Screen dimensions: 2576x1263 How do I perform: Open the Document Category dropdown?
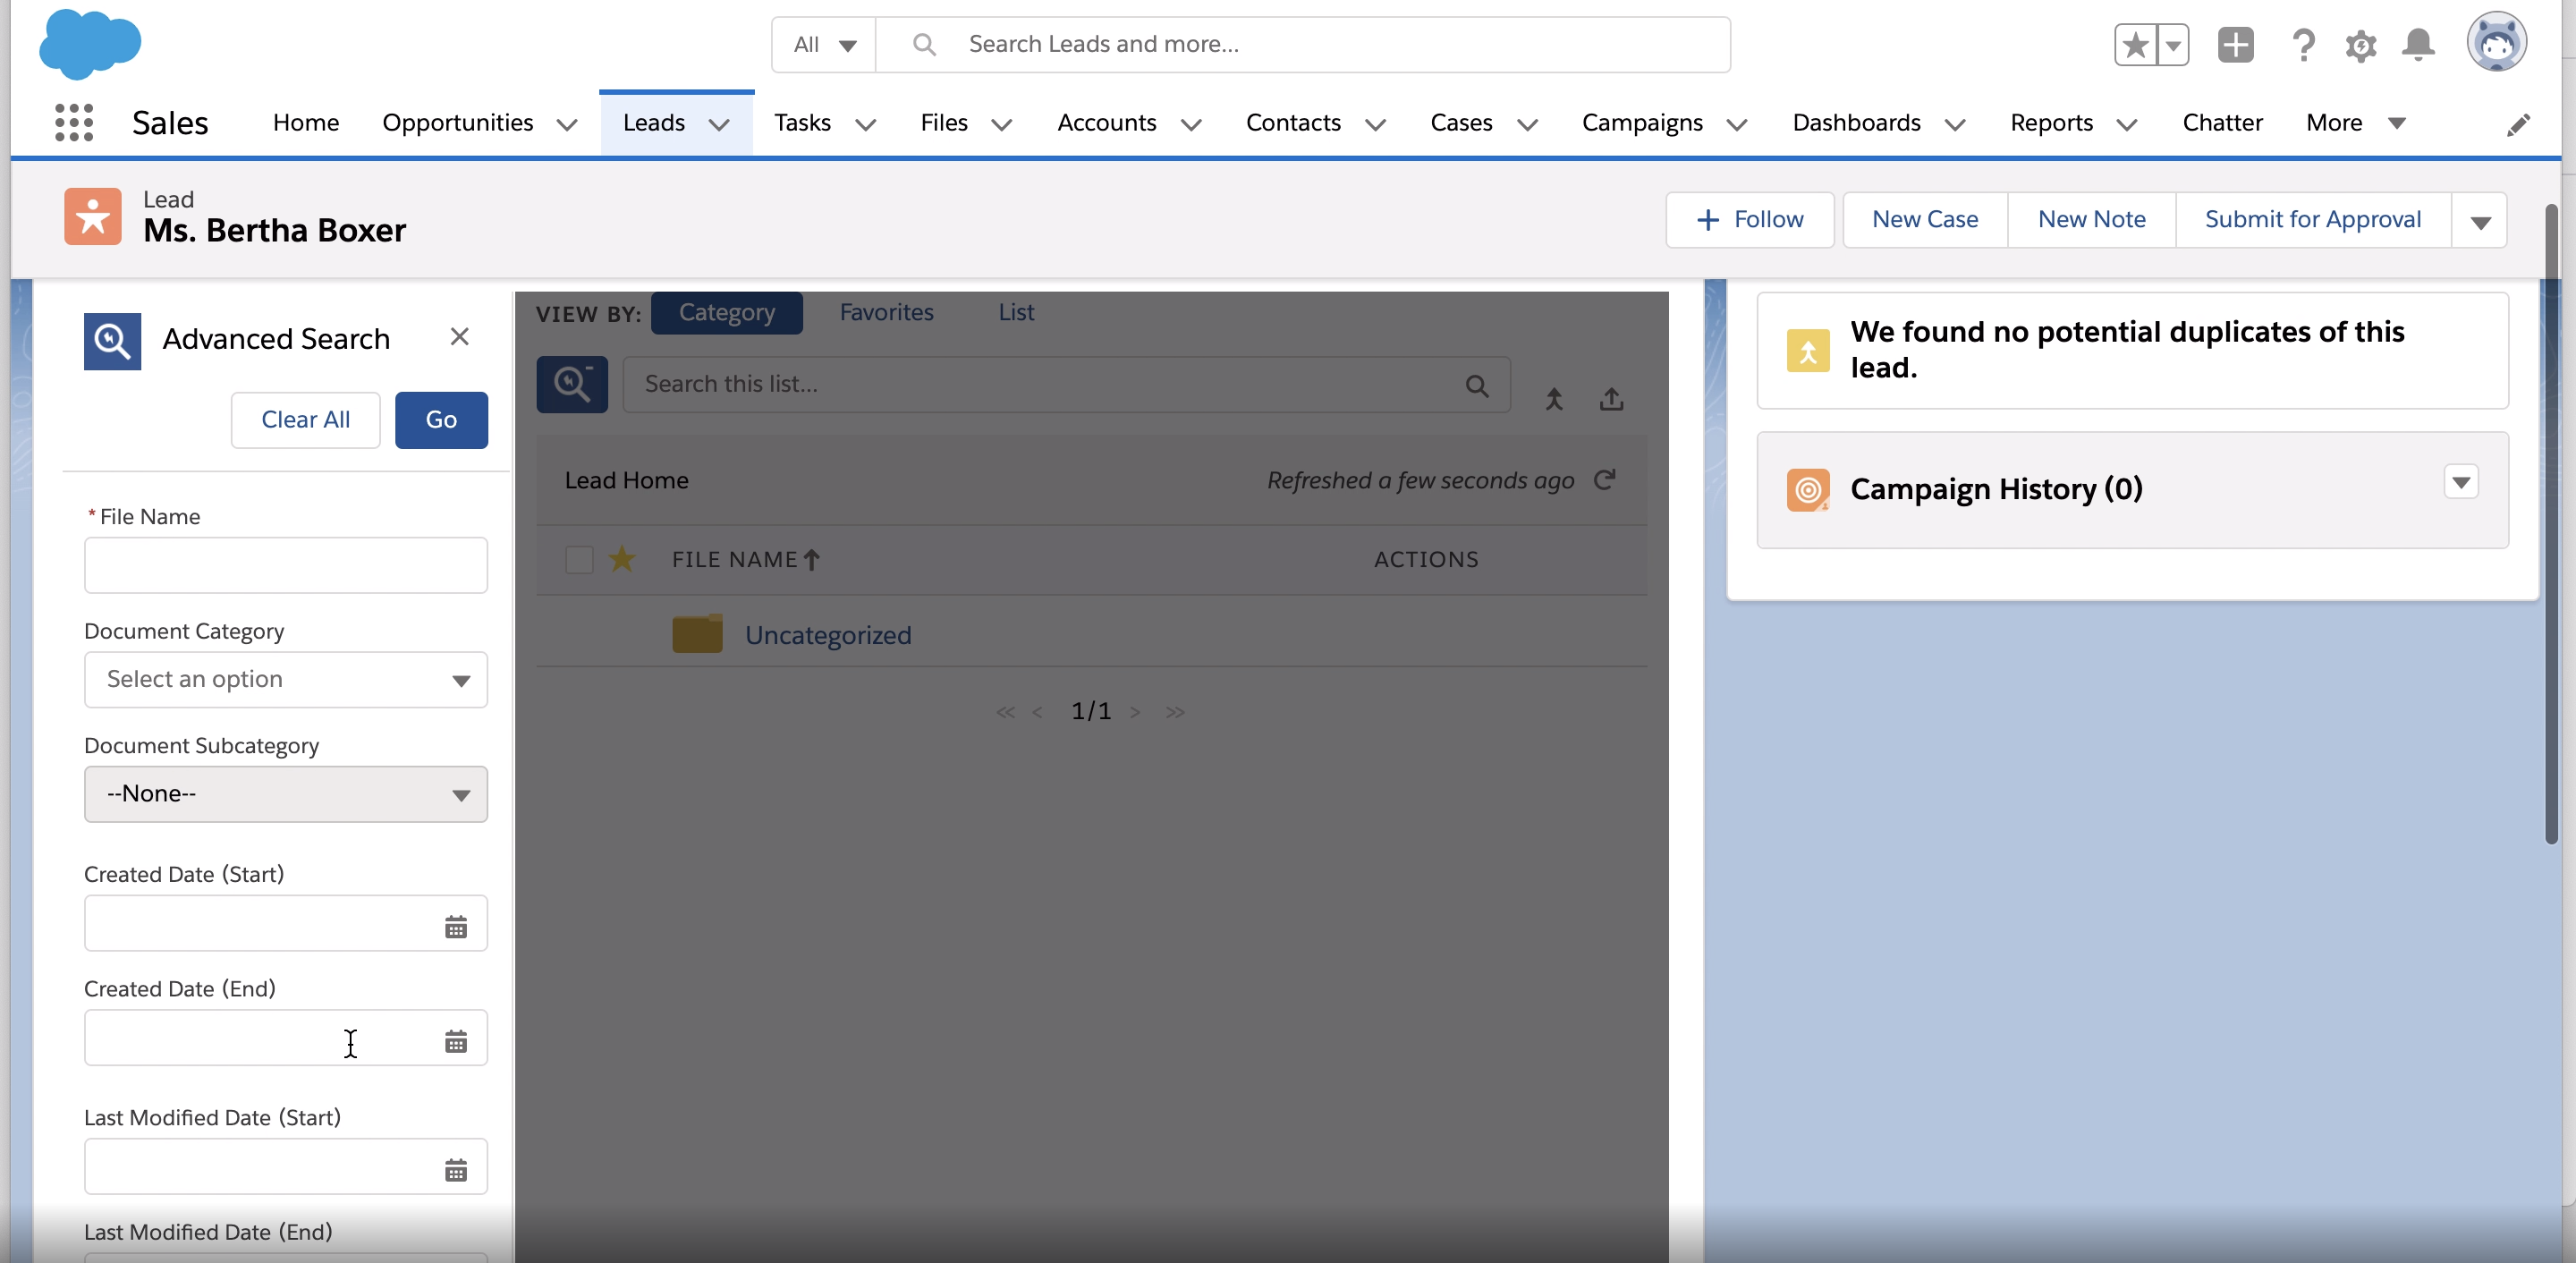click(285, 680)
